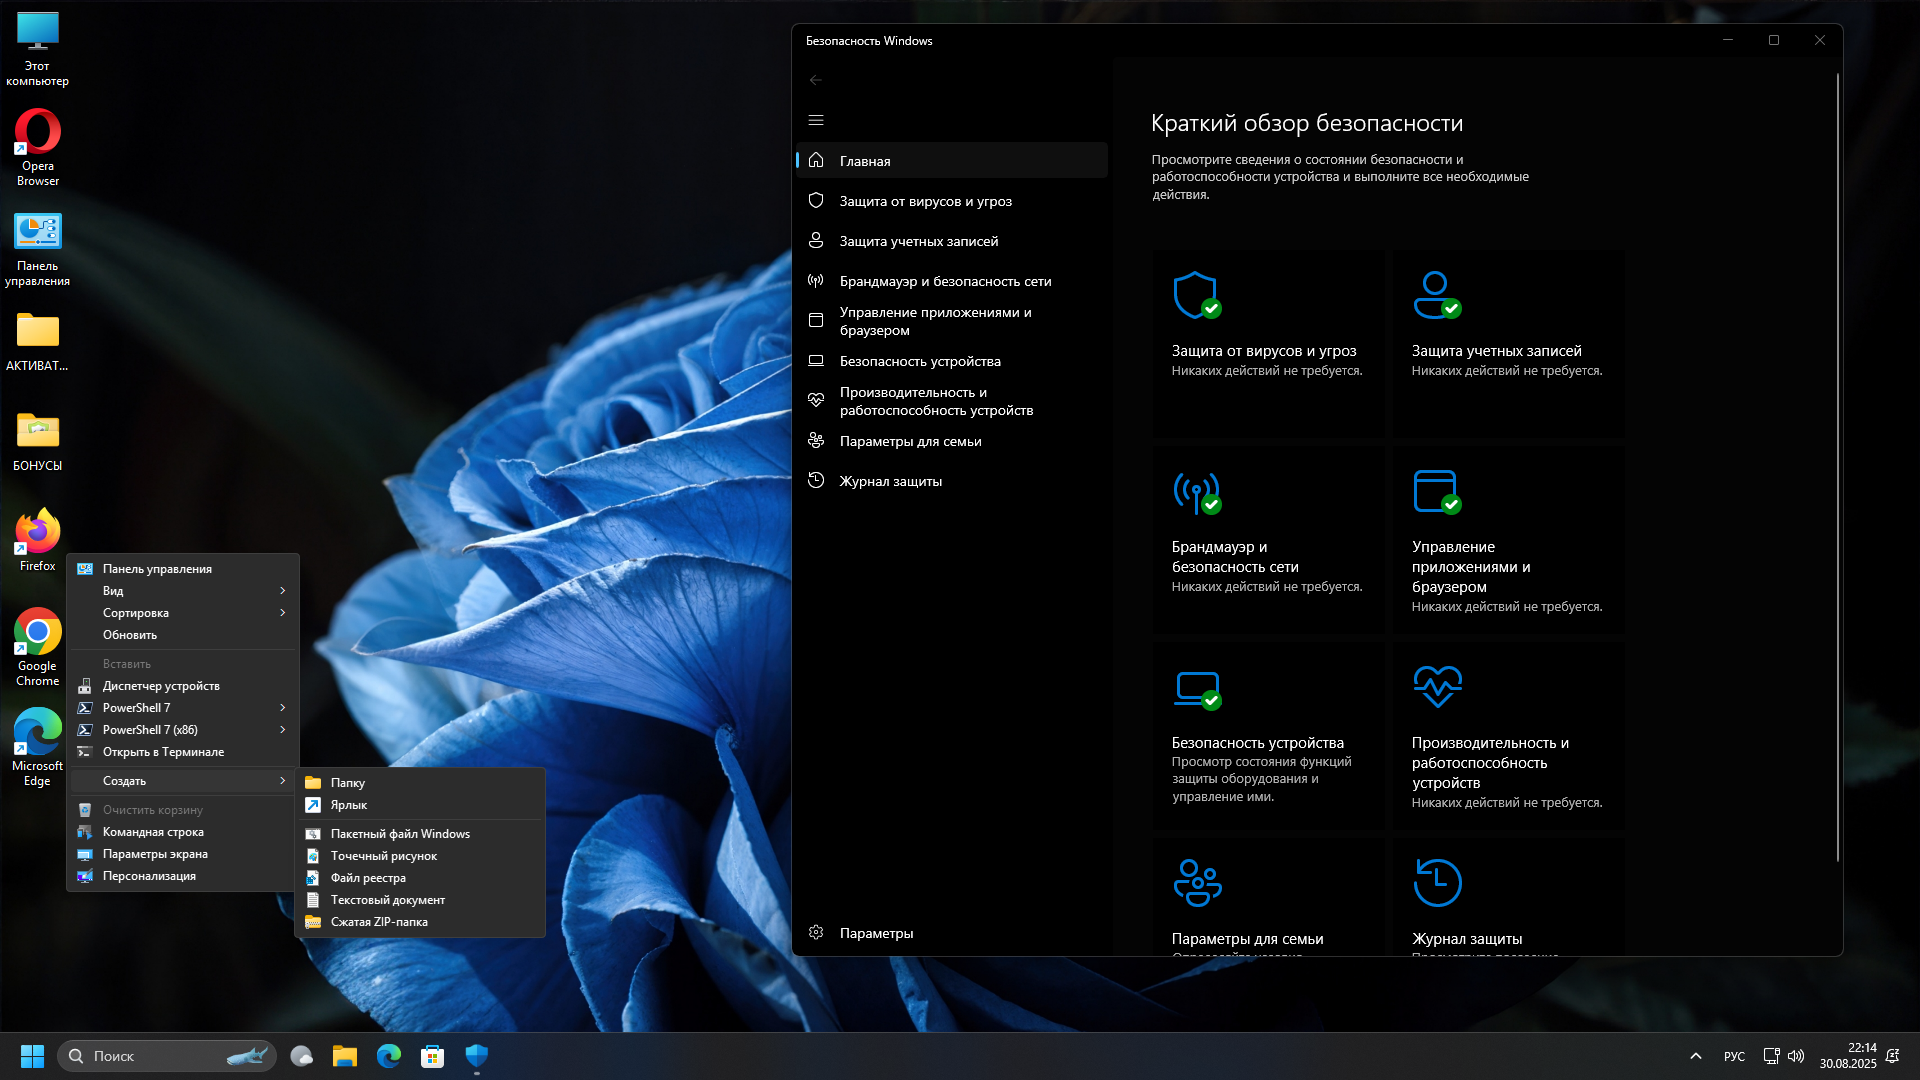Show hidden system tray icons chevron
The image size is (1920, 1080).
click(x=1696, y=1056)
